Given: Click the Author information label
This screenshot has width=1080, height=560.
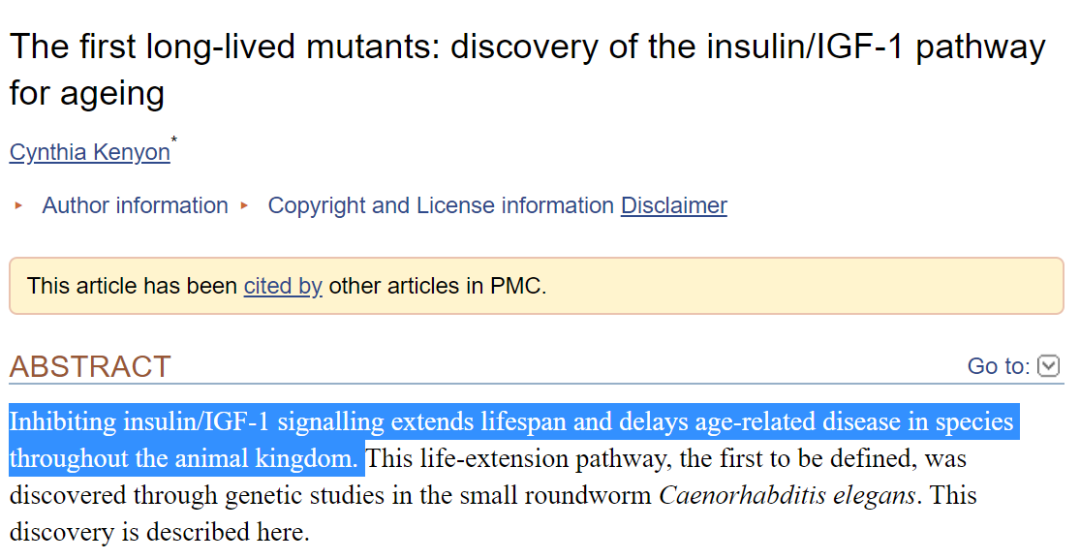Looking at the screenshot, I should click(135, 205).
